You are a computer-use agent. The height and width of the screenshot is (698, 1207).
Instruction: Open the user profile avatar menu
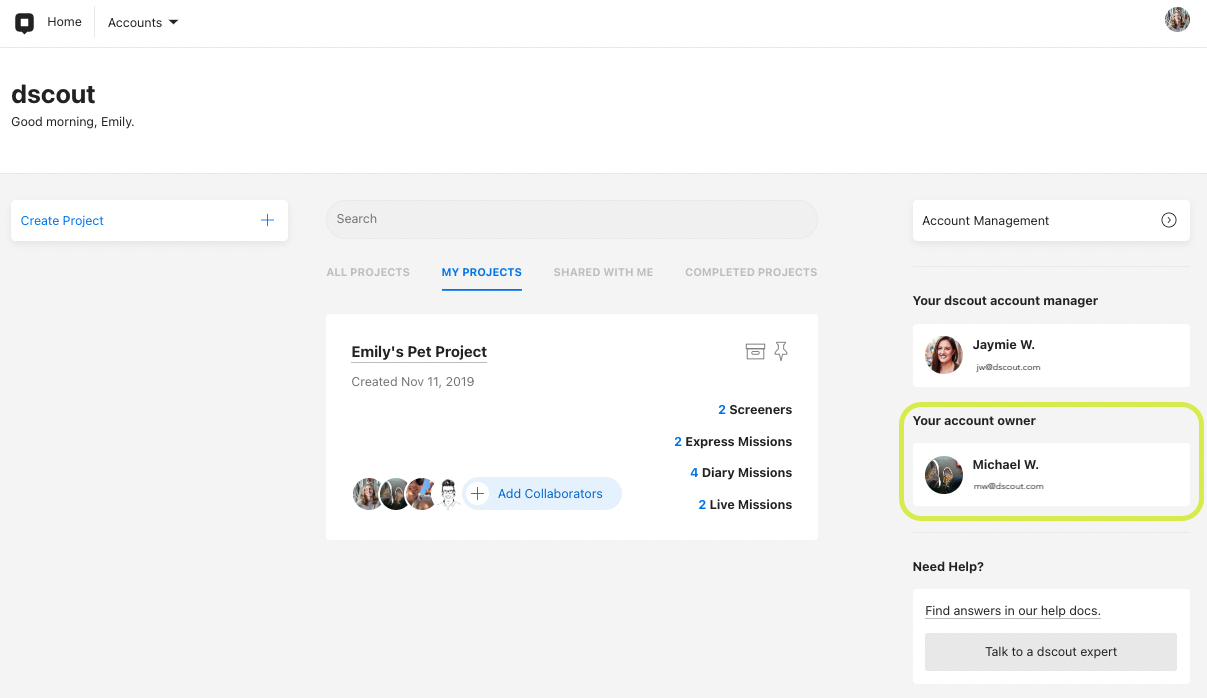point(1177,20)
